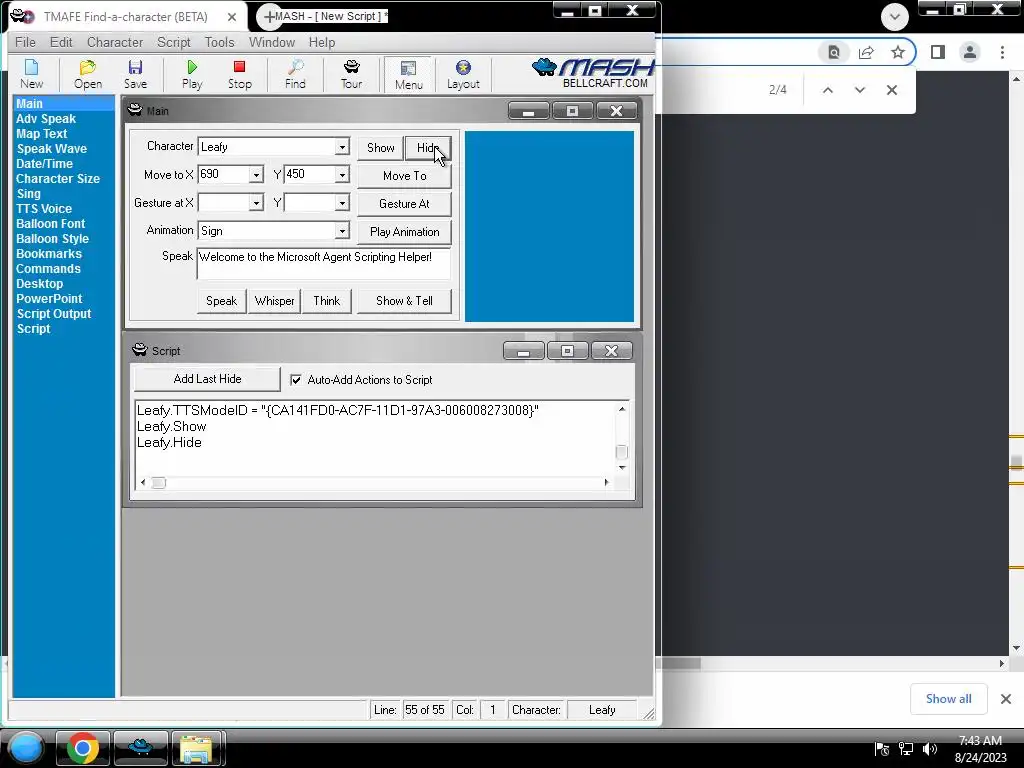Click the Show & Tell button
This screenshot has width=1024, height=768.
point(404,301)
